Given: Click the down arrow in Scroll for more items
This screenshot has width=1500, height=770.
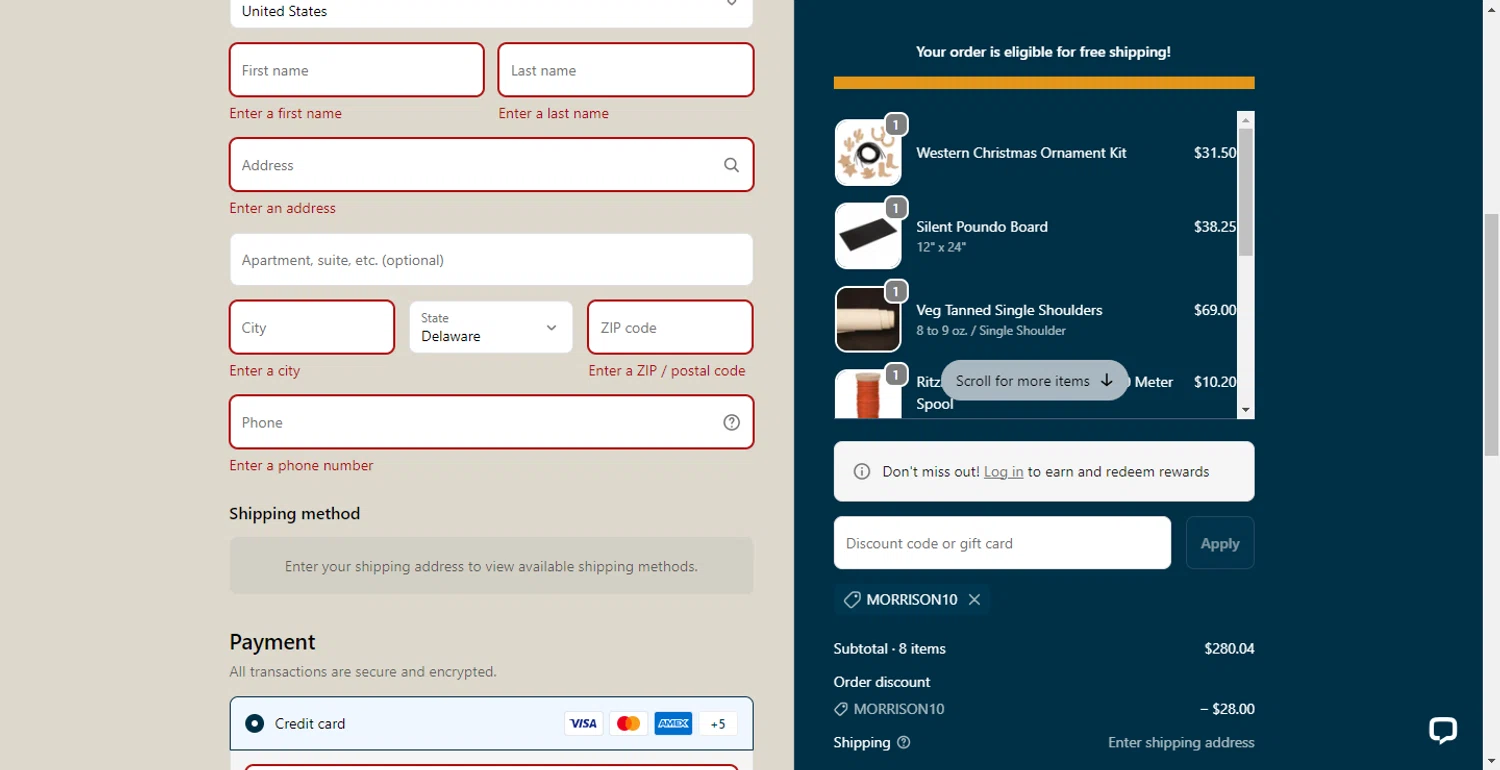Looking at the screenshot, I should point(1106,380).
